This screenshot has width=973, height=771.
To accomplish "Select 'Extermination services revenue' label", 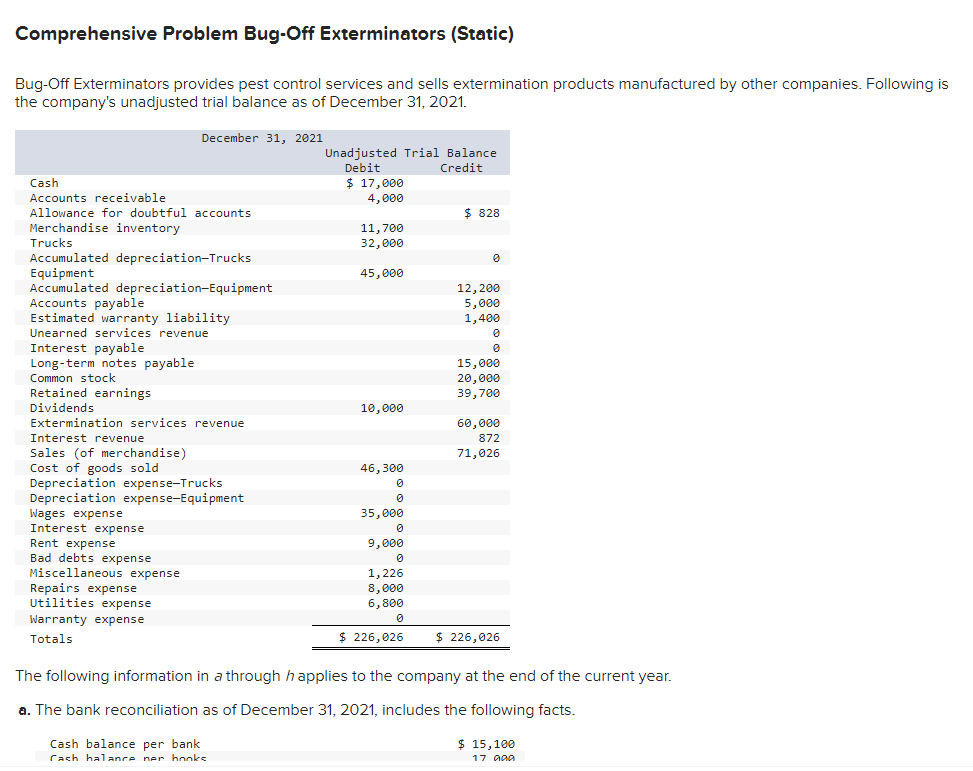I will 137,423.
